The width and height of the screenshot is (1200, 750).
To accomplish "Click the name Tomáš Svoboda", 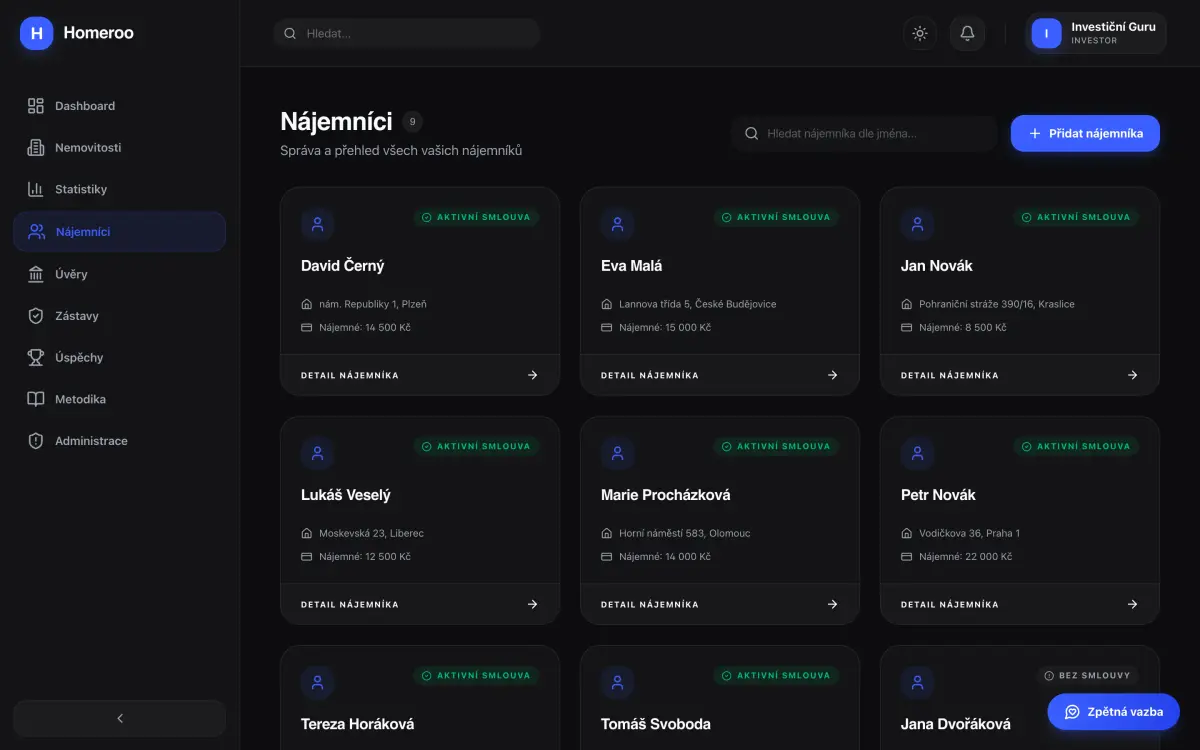I will [x=656, y=724].
